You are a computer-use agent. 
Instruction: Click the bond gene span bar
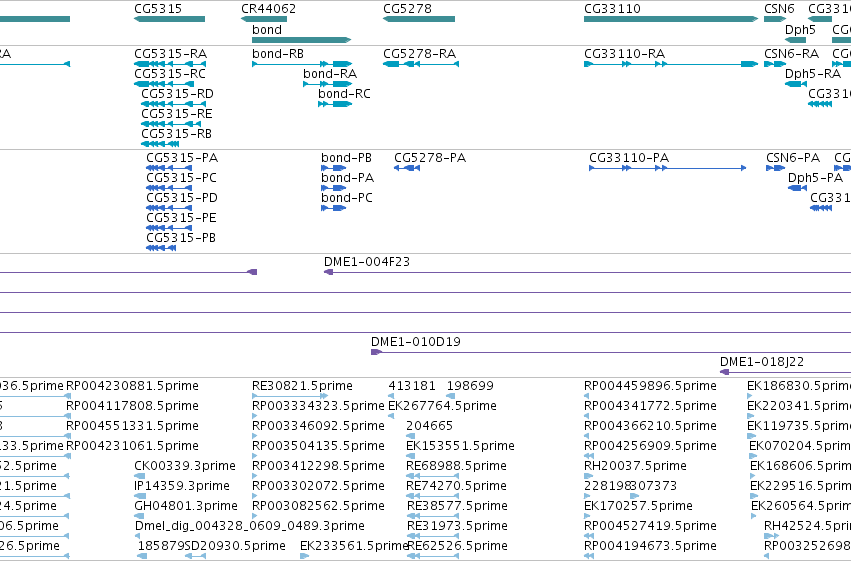[x=301, y=40]
